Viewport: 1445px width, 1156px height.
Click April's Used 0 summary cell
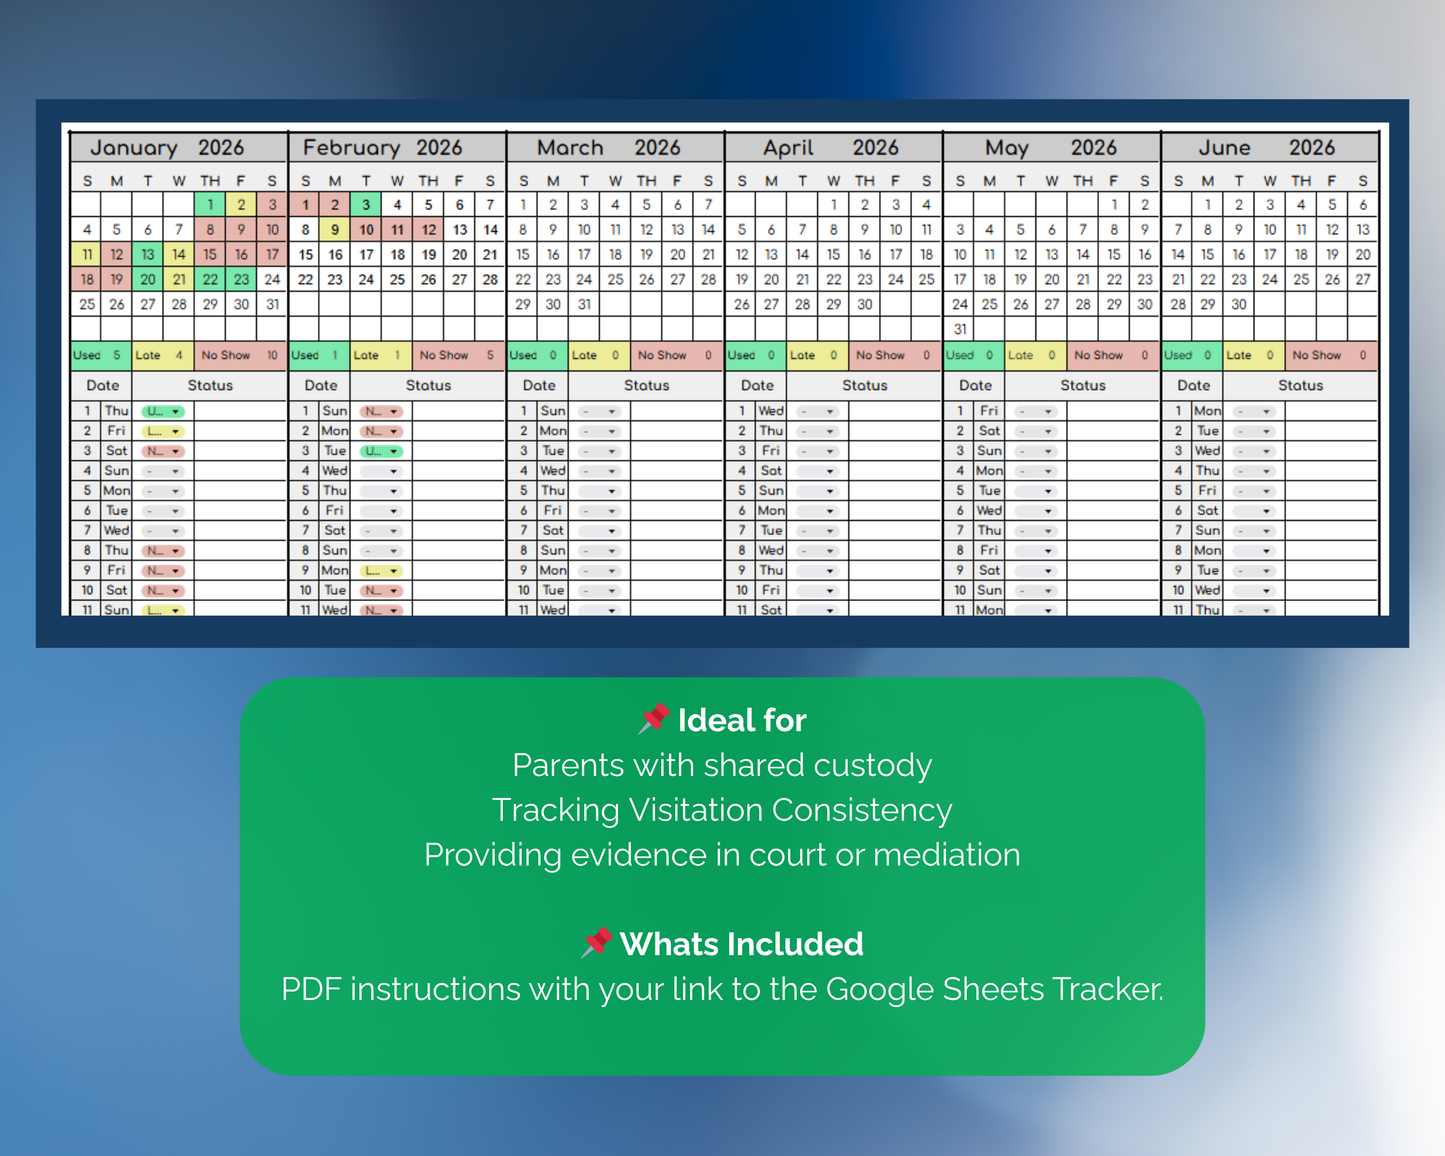pos(755,355)
